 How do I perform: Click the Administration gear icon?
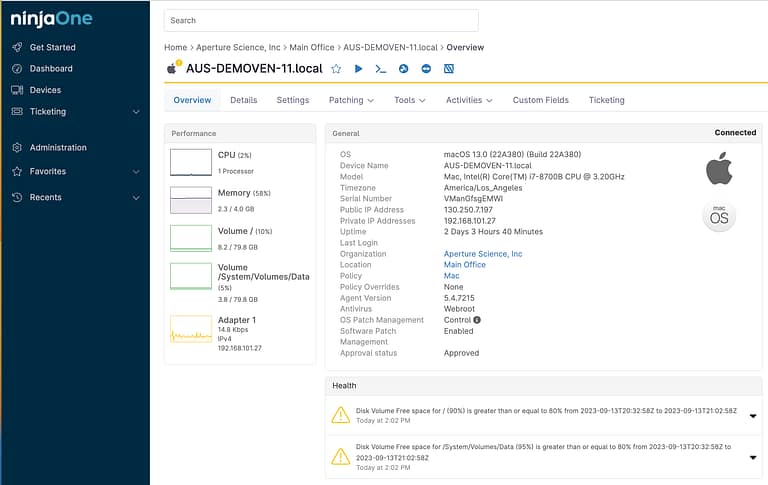coord(17,148)
